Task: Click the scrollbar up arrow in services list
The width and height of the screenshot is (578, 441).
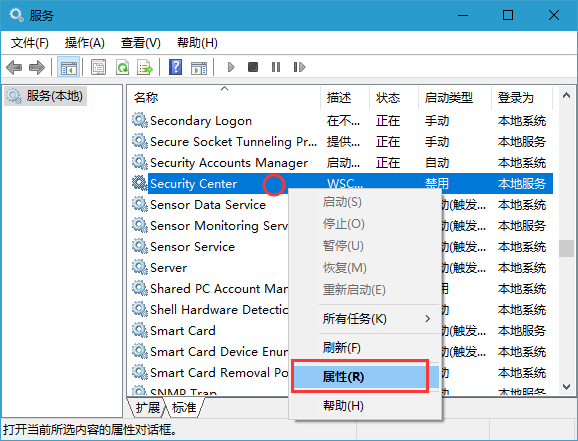Action: tap(566, 96)
